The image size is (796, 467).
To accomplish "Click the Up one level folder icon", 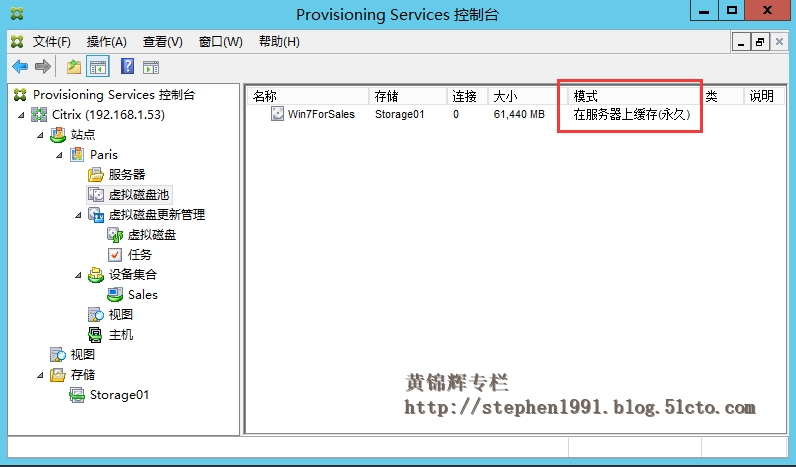I will coord(74,66).
